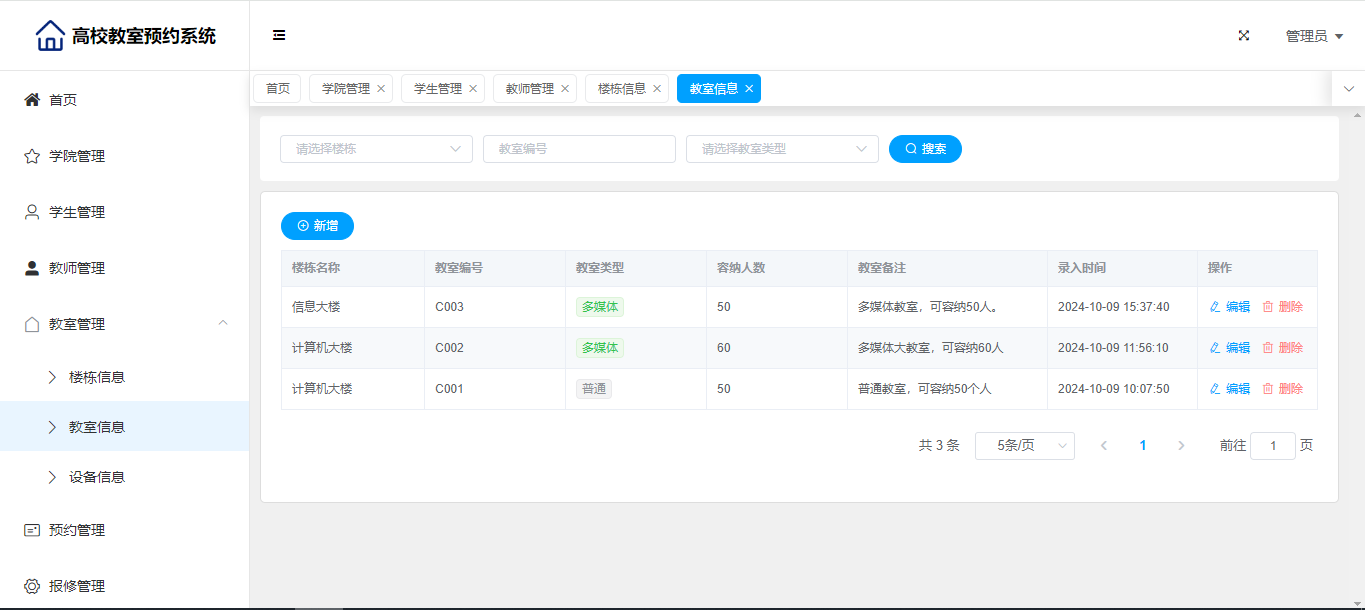Edit the C003 classroom row
Screen dimensions: 1365x610
1230,307
